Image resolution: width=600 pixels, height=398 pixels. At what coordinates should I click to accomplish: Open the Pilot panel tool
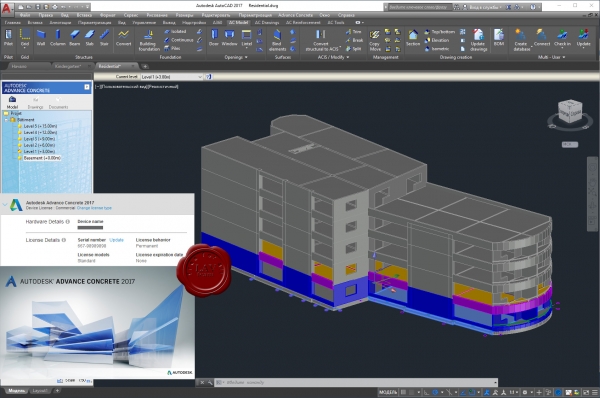8,38
